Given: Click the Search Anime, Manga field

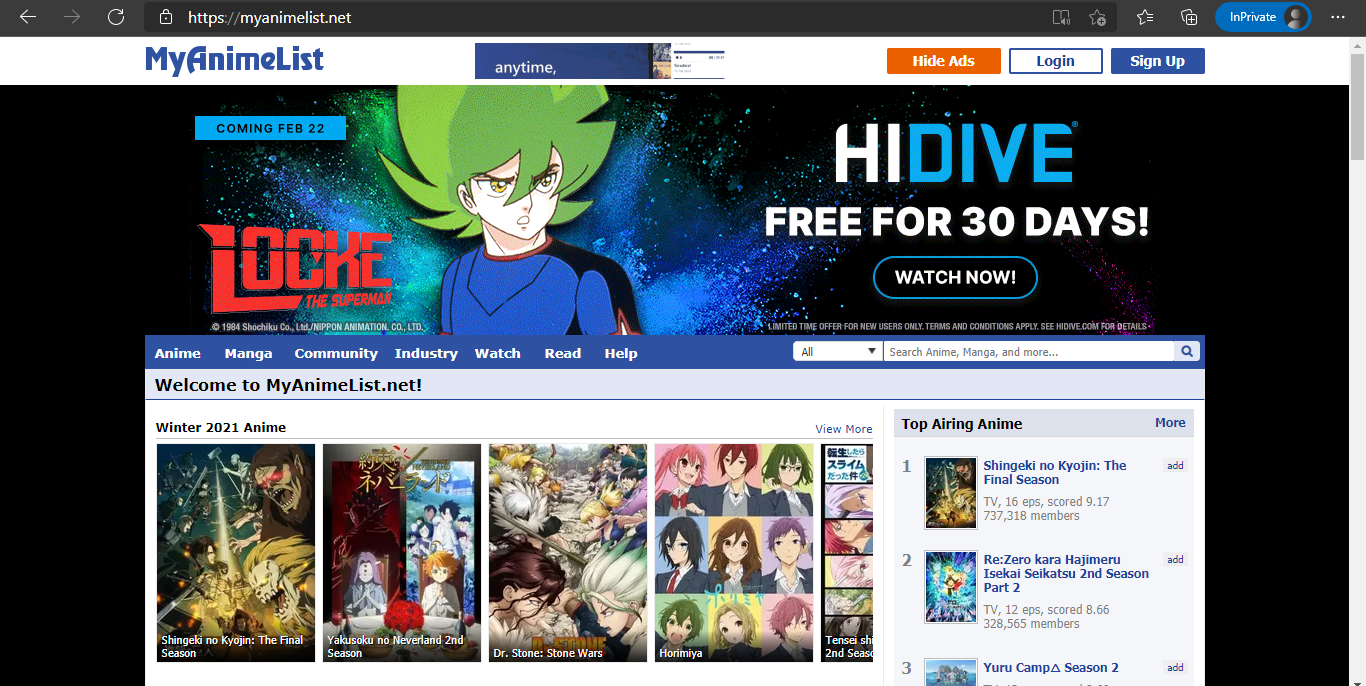Looking at the screenshot, I should [1029, 352].
